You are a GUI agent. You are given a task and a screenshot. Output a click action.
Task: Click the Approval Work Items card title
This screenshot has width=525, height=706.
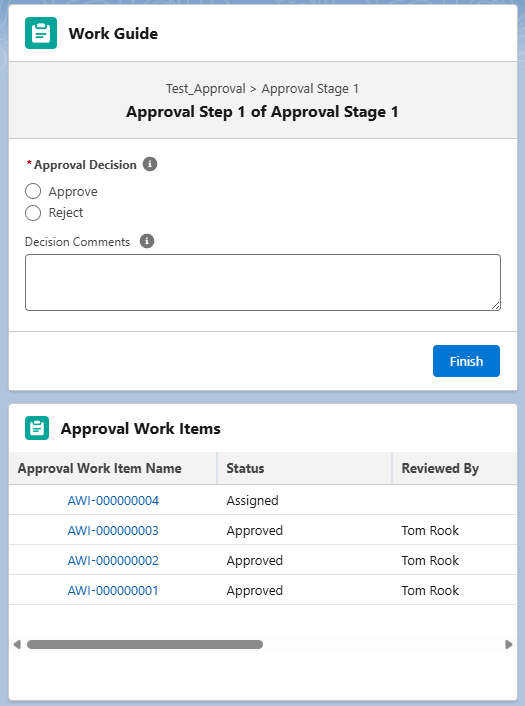140,428
